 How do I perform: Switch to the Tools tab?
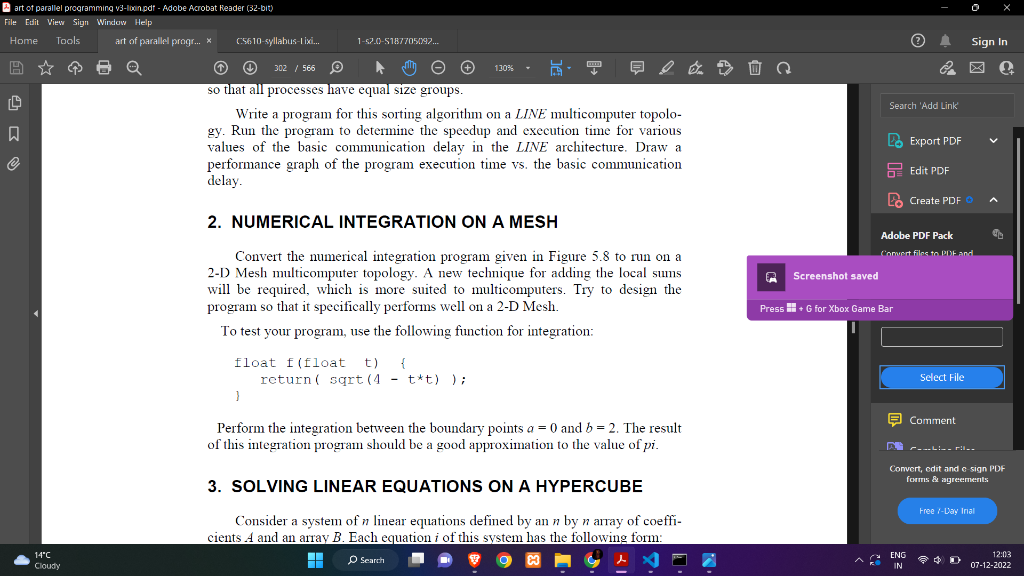click(67, 40)
